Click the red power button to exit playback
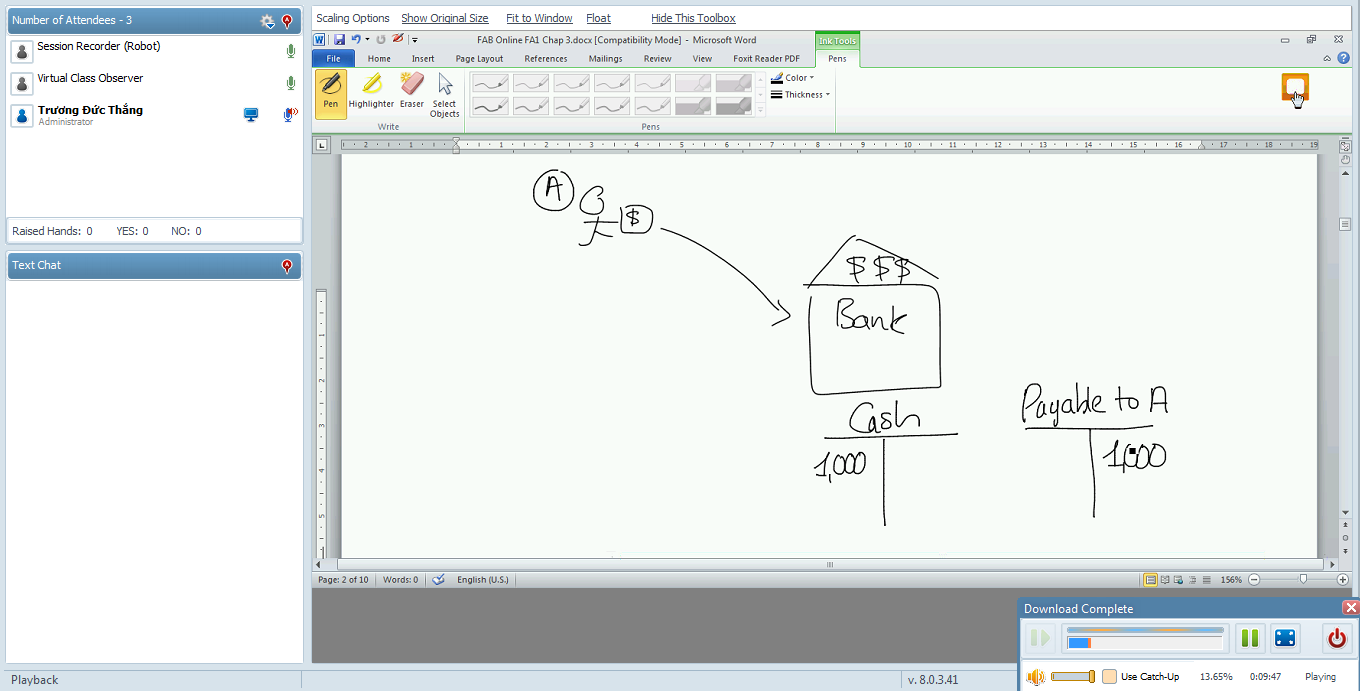 1336,638
